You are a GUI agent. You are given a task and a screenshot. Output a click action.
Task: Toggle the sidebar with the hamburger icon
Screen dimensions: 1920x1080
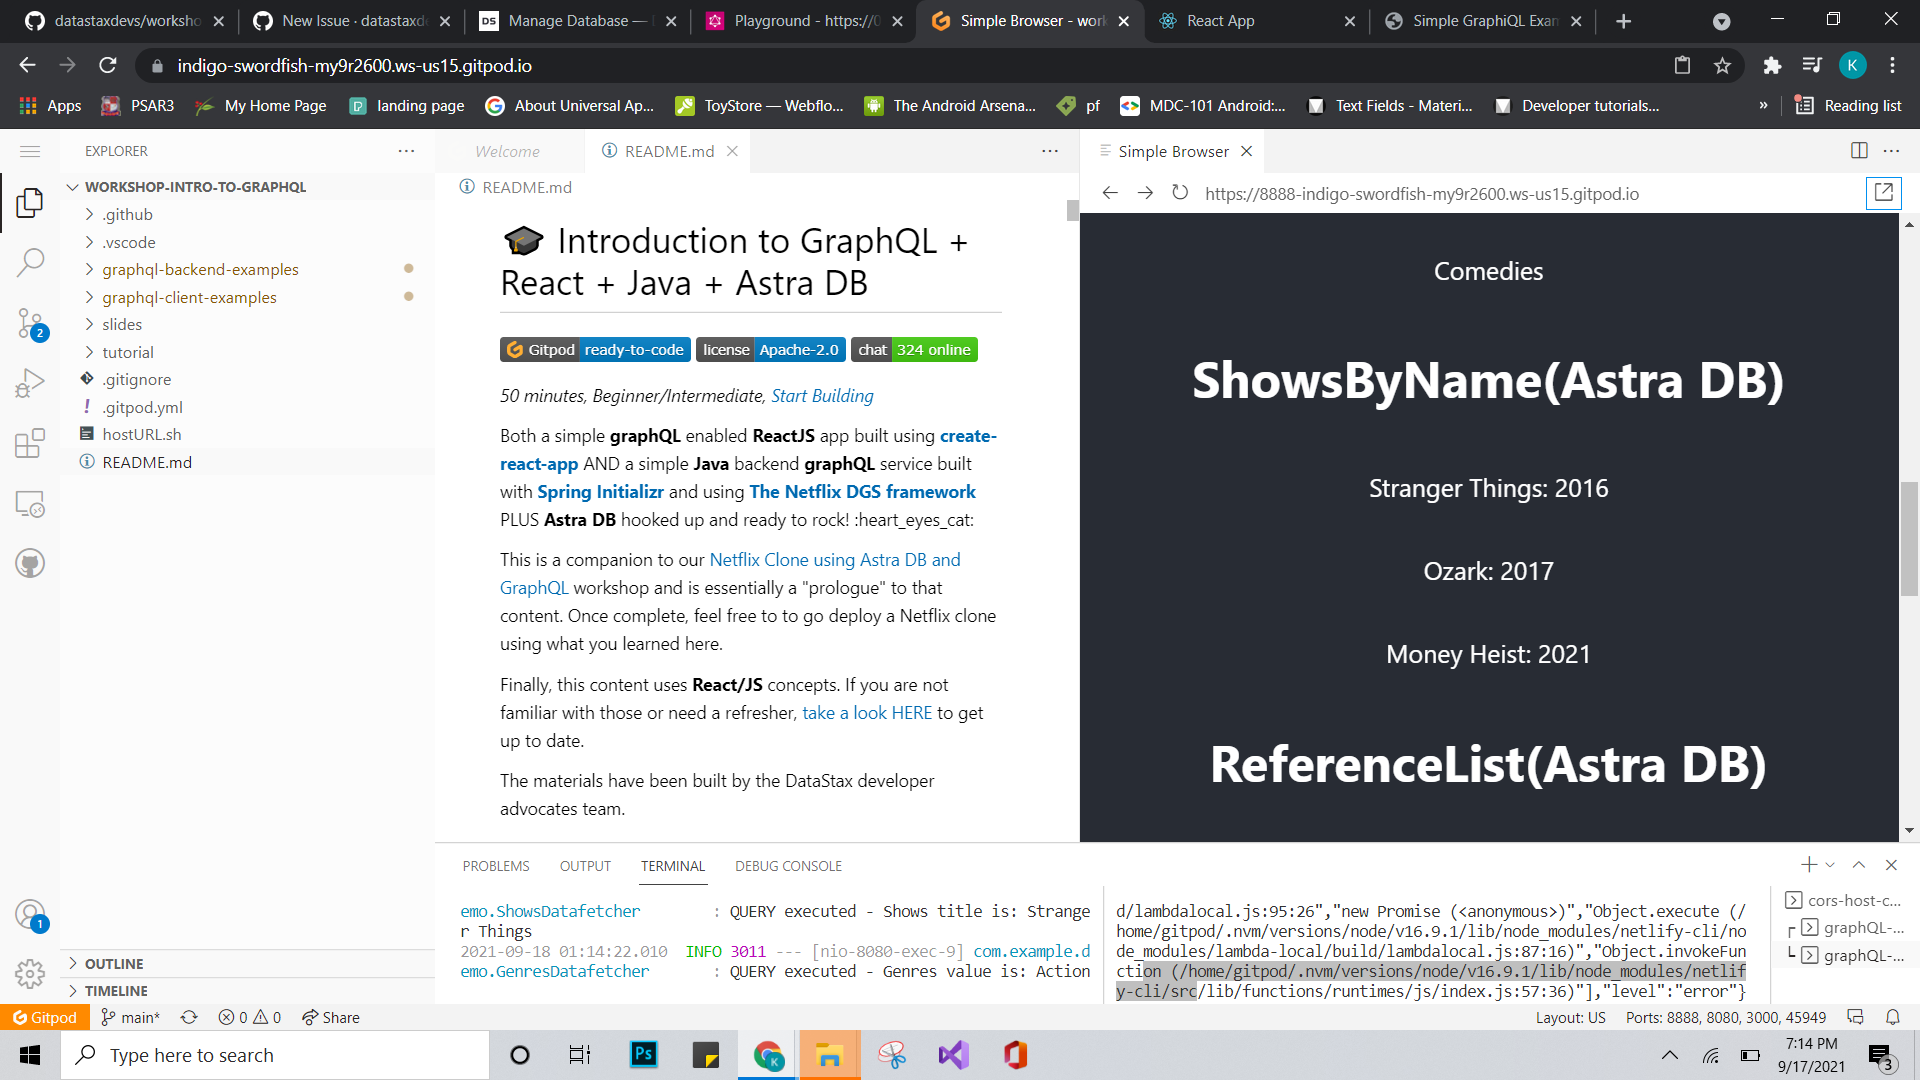[30, 151]
